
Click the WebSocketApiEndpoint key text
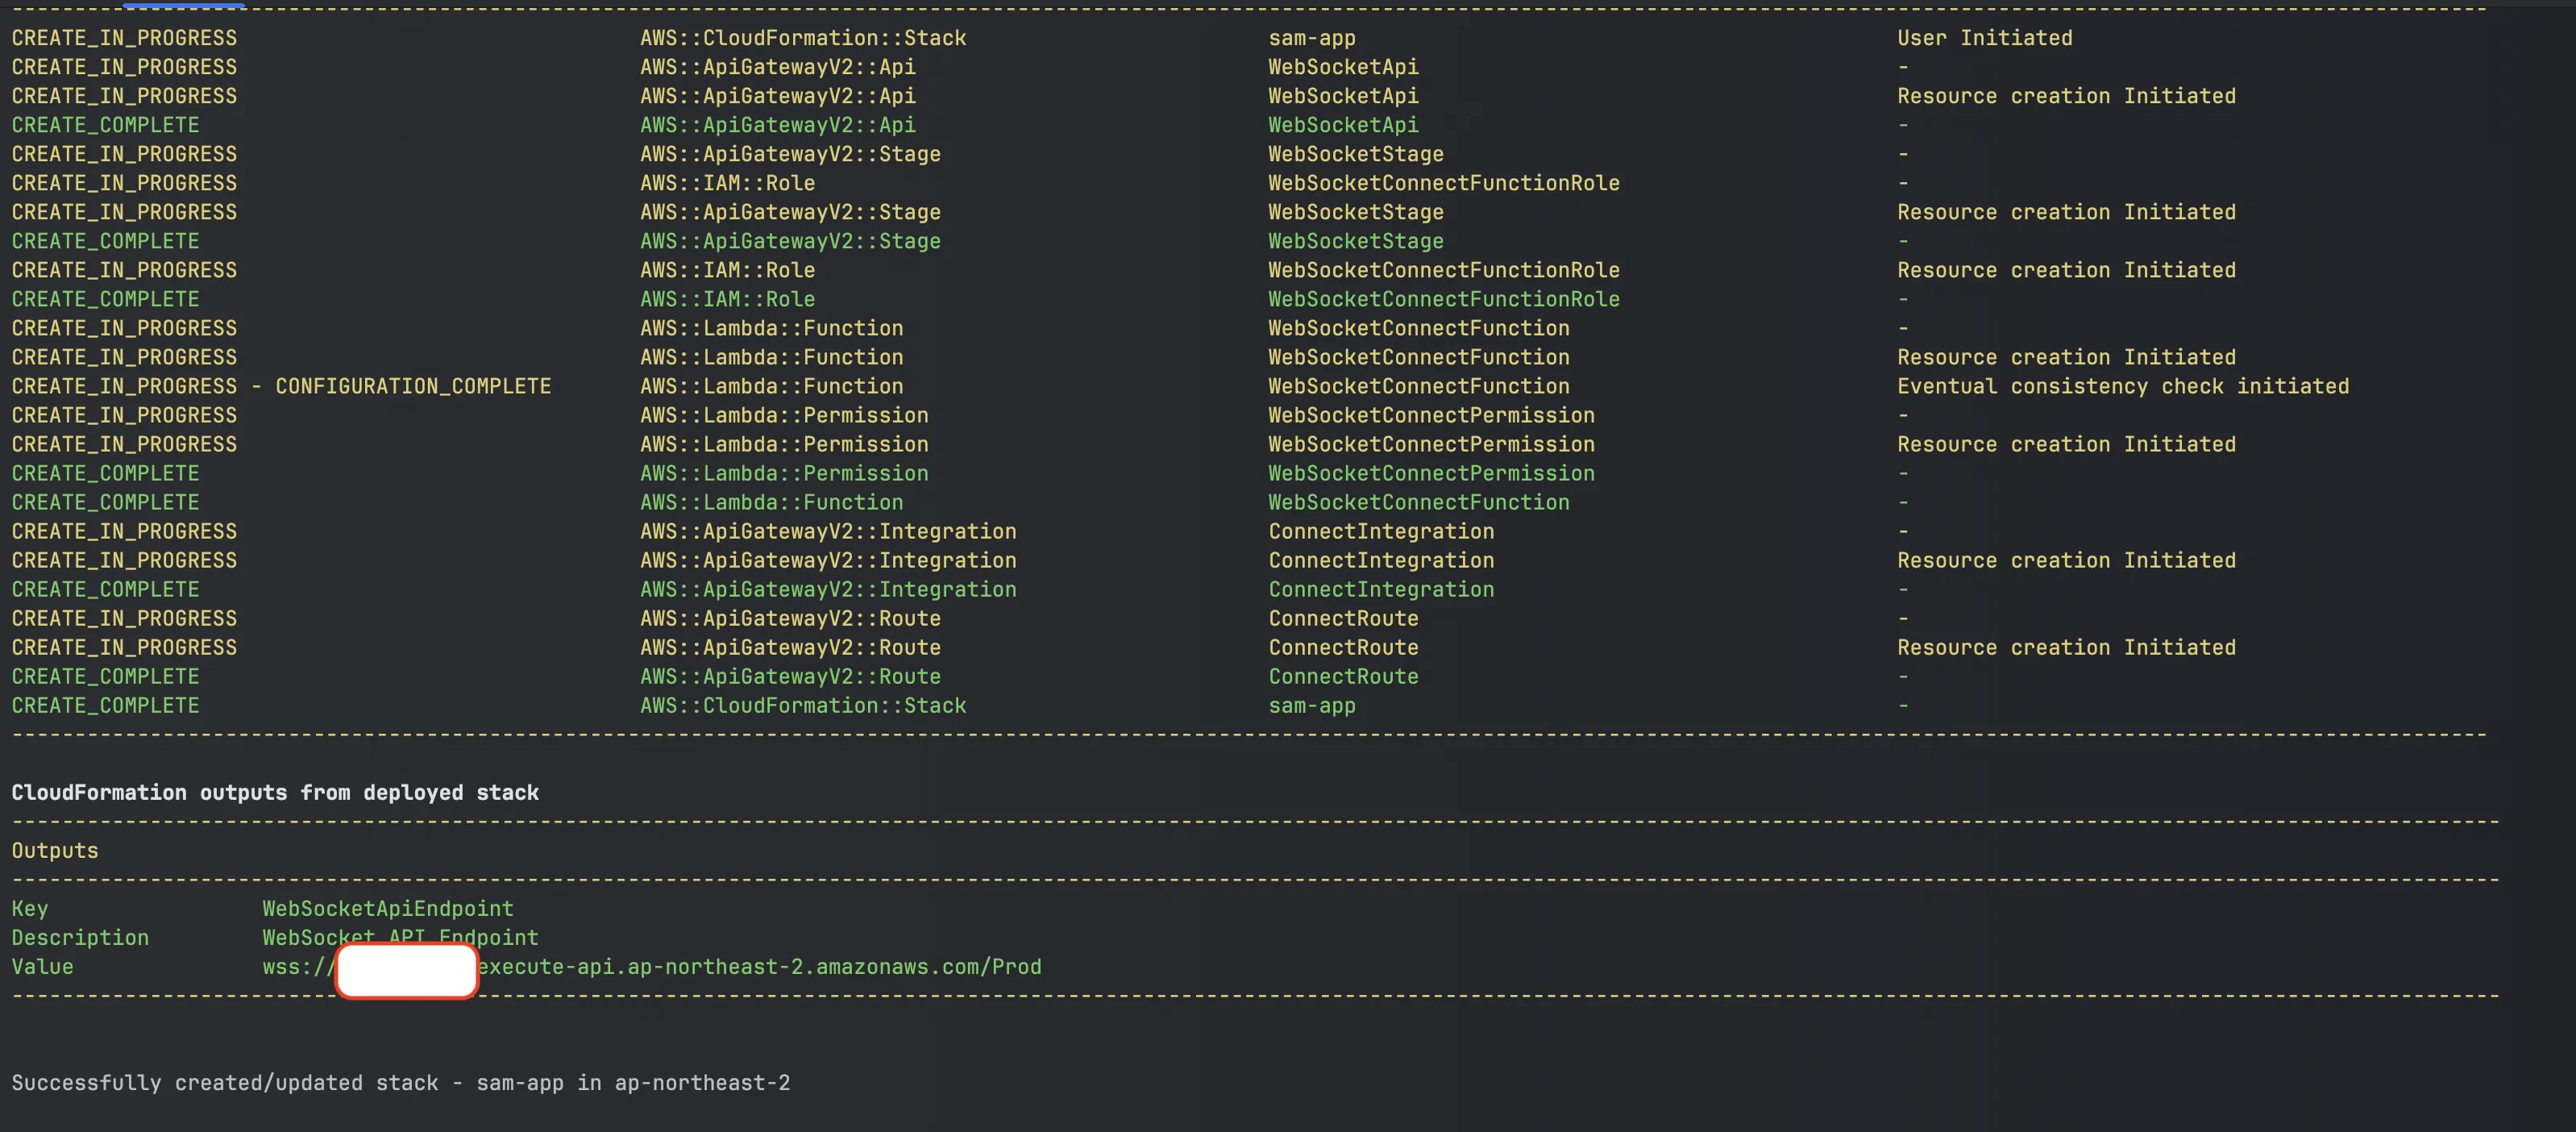(x=388, y=908)
